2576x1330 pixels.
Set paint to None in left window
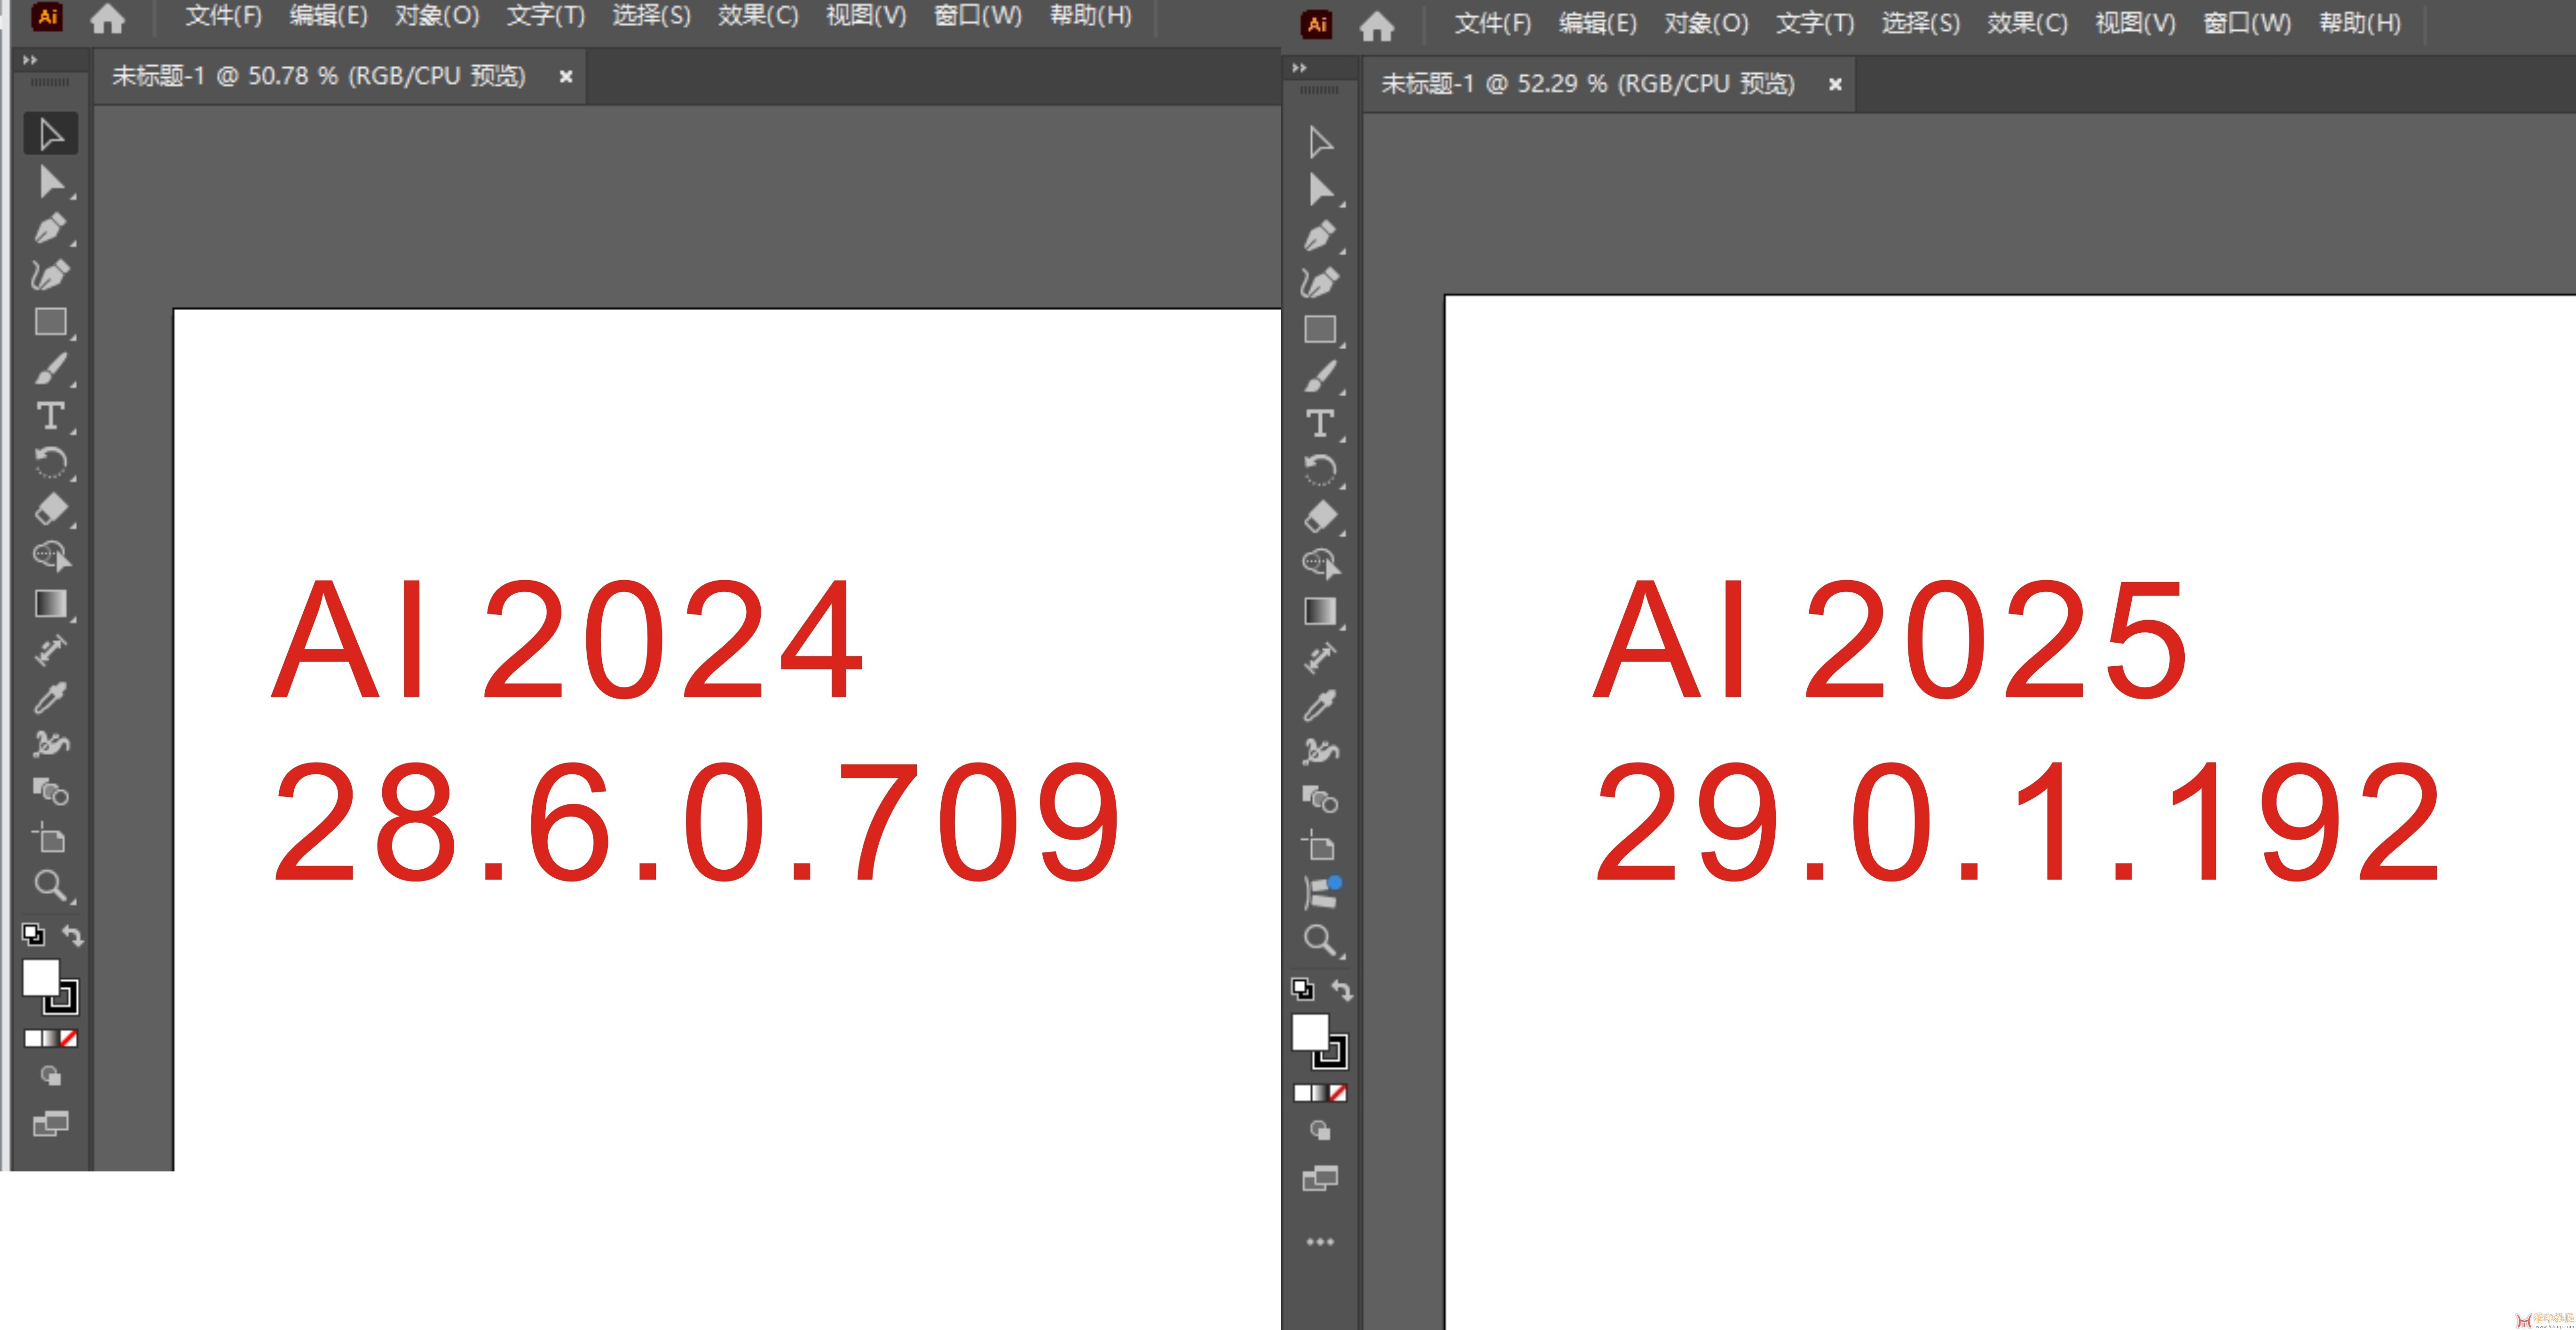click(68, 1038)
